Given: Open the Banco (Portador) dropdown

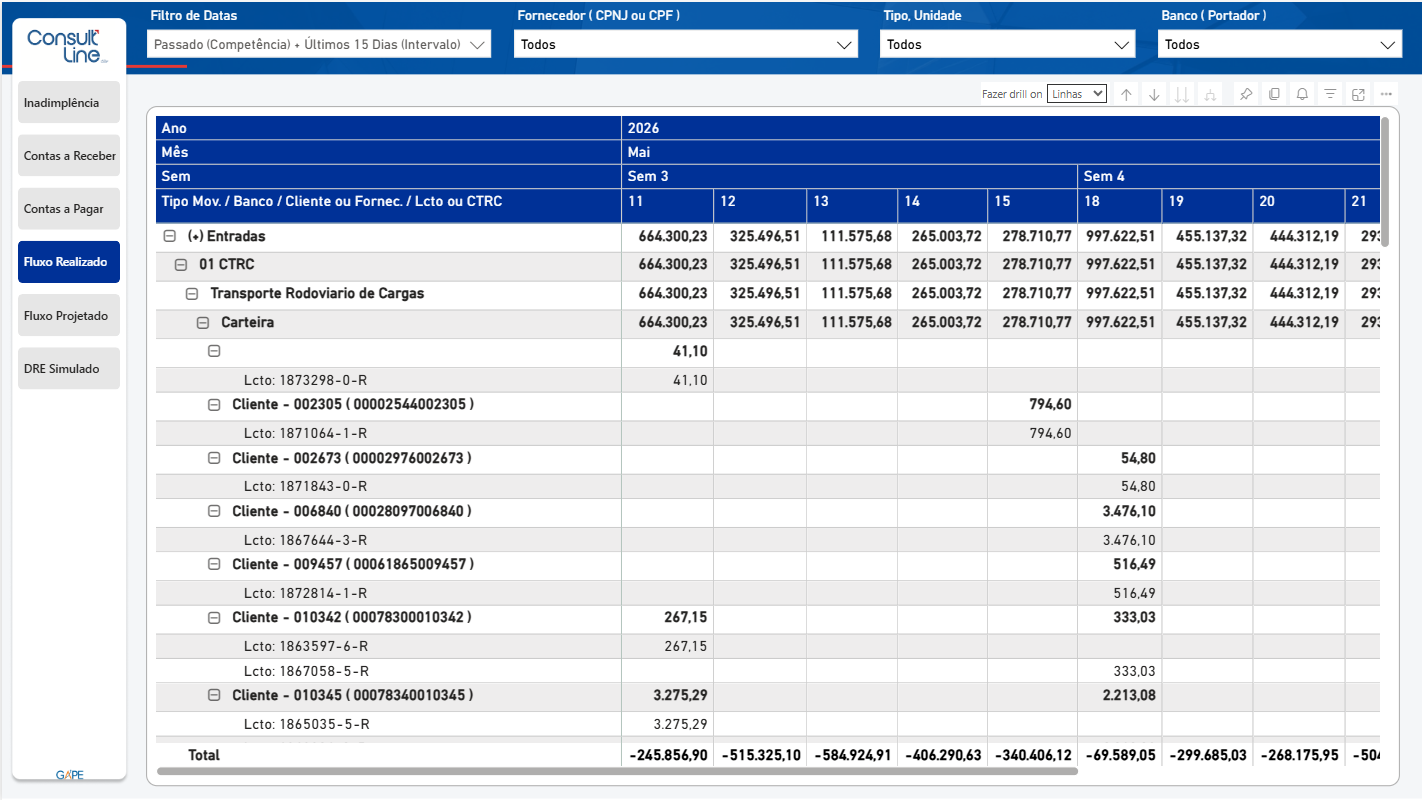Looking at the screenshot, I should click(1279, 44).
